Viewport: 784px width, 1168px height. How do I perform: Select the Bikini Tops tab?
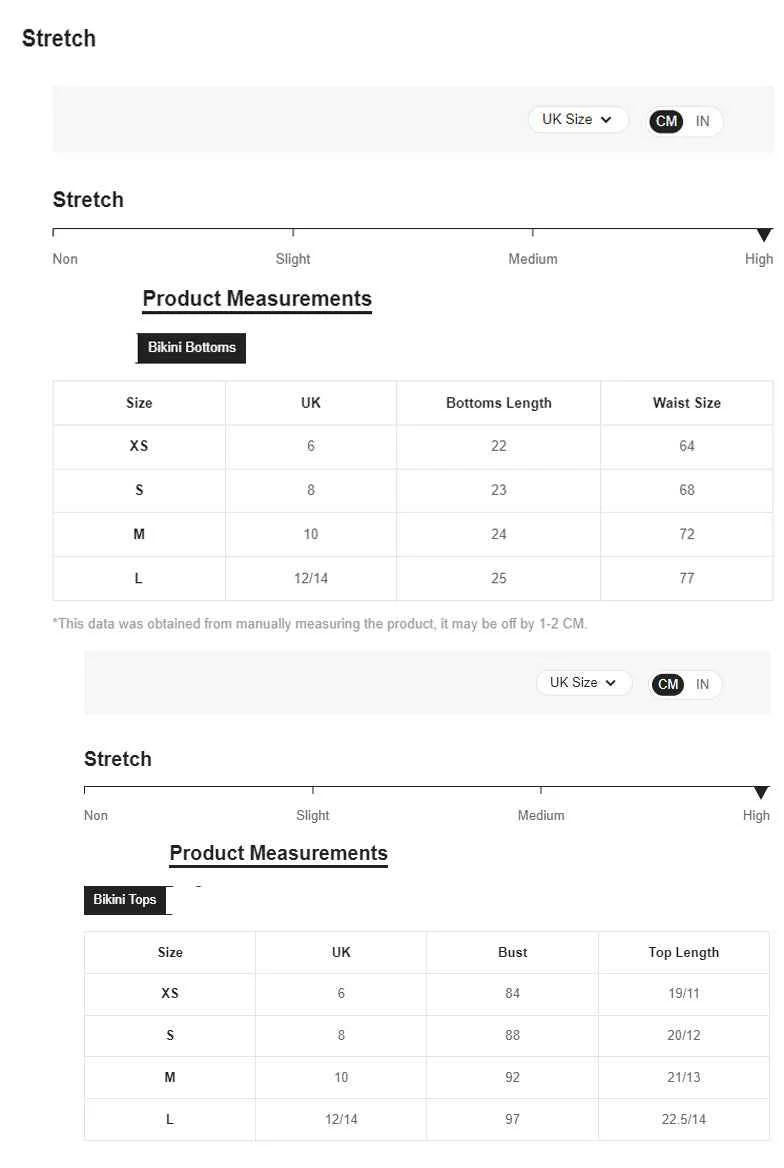tap(124, 900)
